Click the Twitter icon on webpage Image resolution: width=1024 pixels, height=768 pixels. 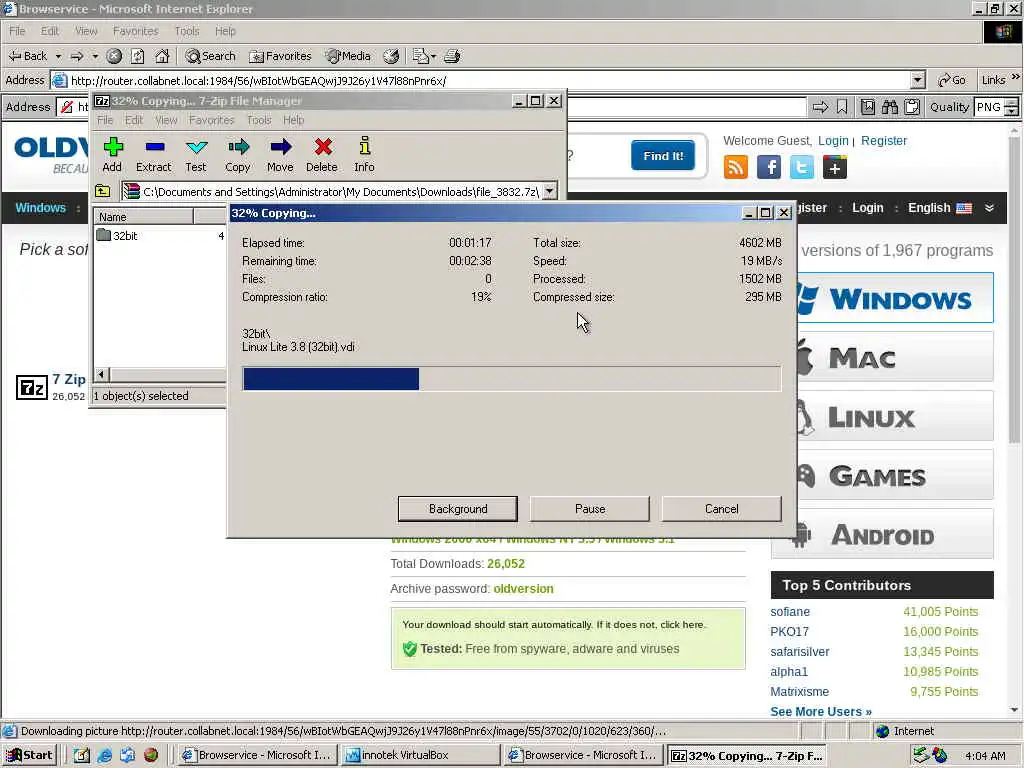tap(802, 167)
